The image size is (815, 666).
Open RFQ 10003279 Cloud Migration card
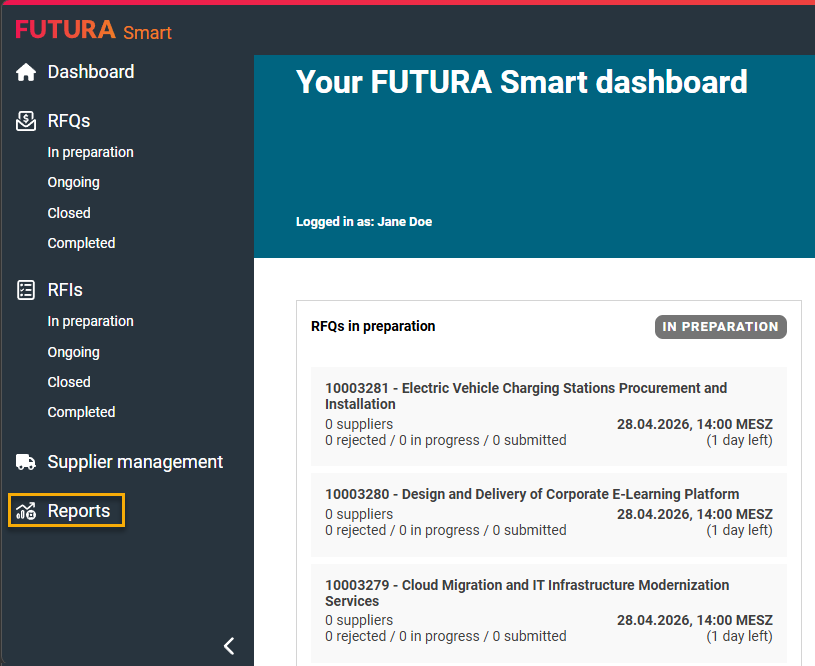[549, 613]
